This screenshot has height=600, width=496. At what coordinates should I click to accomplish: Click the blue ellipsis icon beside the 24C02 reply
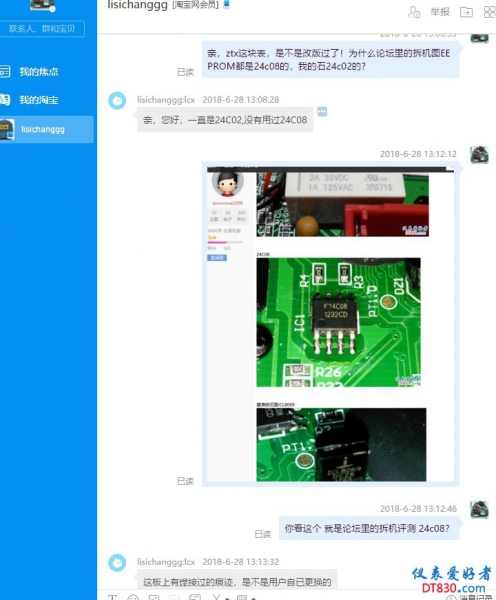tap(322, 112)
